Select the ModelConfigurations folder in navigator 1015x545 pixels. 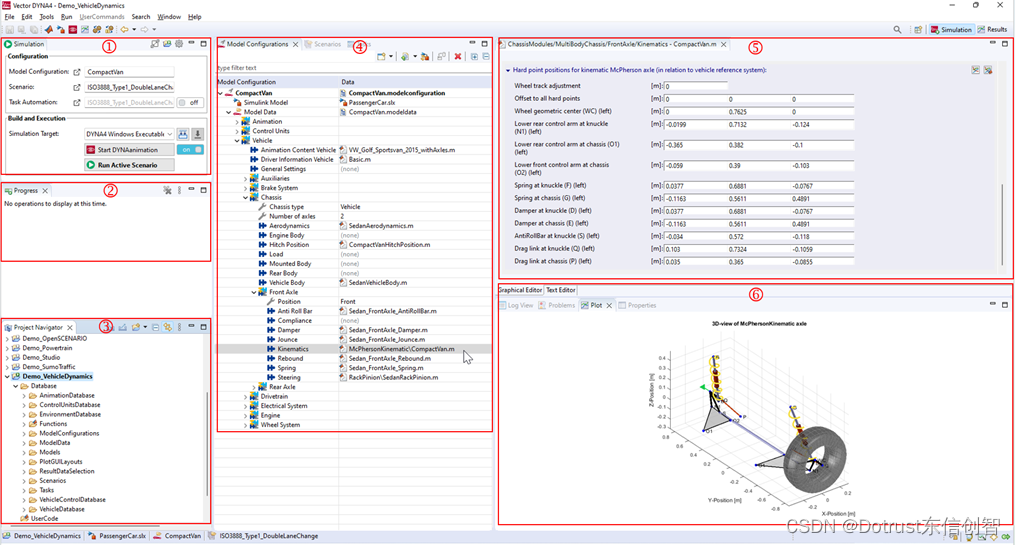[x=69, y=434]
